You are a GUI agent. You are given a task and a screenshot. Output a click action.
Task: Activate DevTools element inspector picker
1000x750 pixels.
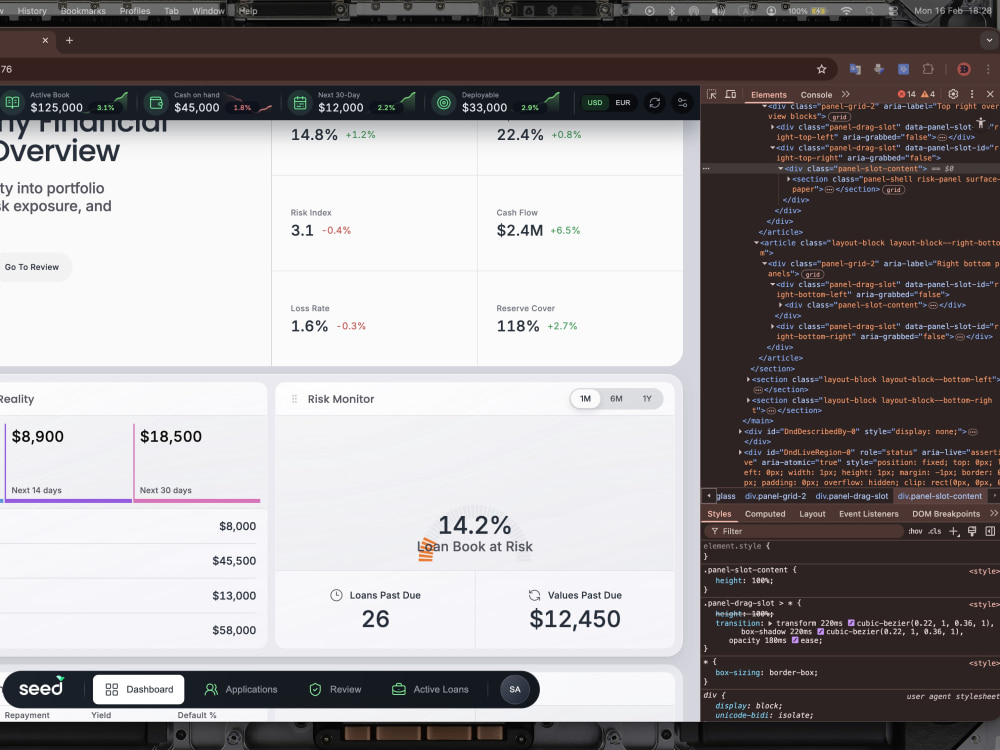712,94
